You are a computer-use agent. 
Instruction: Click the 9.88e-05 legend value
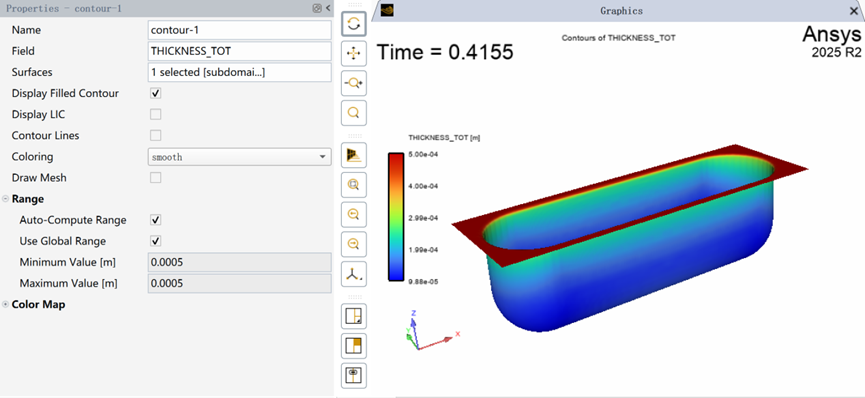[x=423, y=282]
